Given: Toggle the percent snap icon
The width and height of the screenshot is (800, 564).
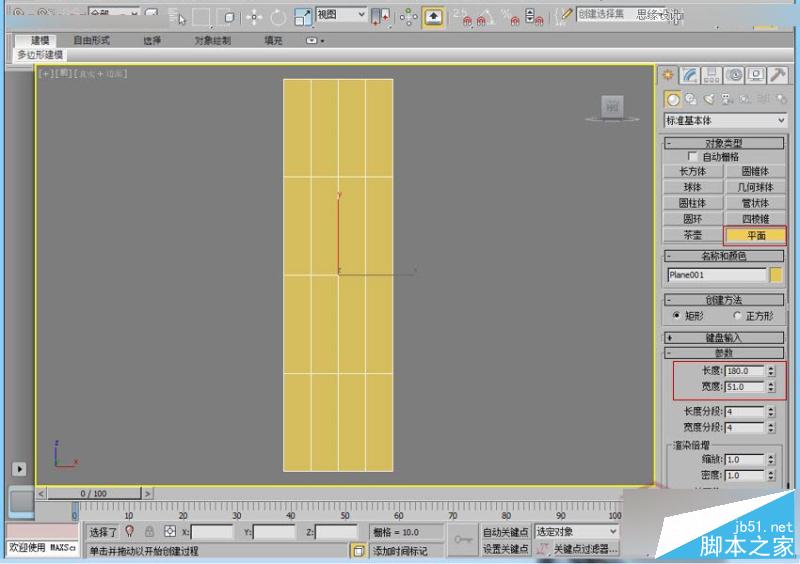Looking at the screenshot, I should [511, 18].
